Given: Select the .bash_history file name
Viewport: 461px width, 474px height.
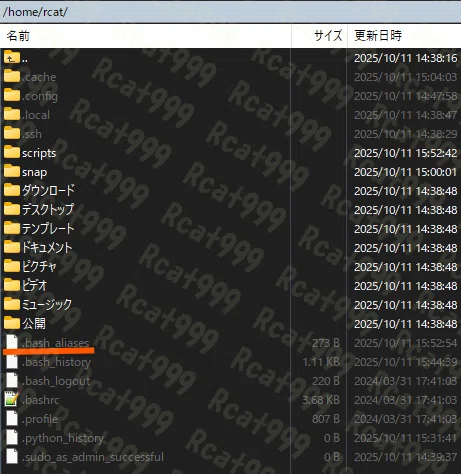Looking at the screenshot, I should pos(56,362).
